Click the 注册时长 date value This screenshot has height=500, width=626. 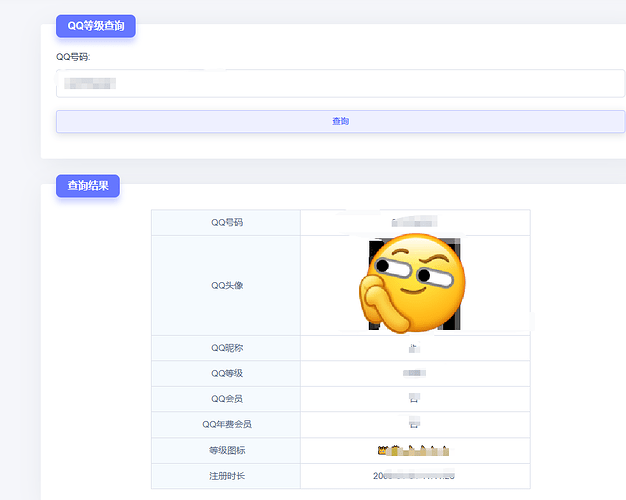point(414,476)
